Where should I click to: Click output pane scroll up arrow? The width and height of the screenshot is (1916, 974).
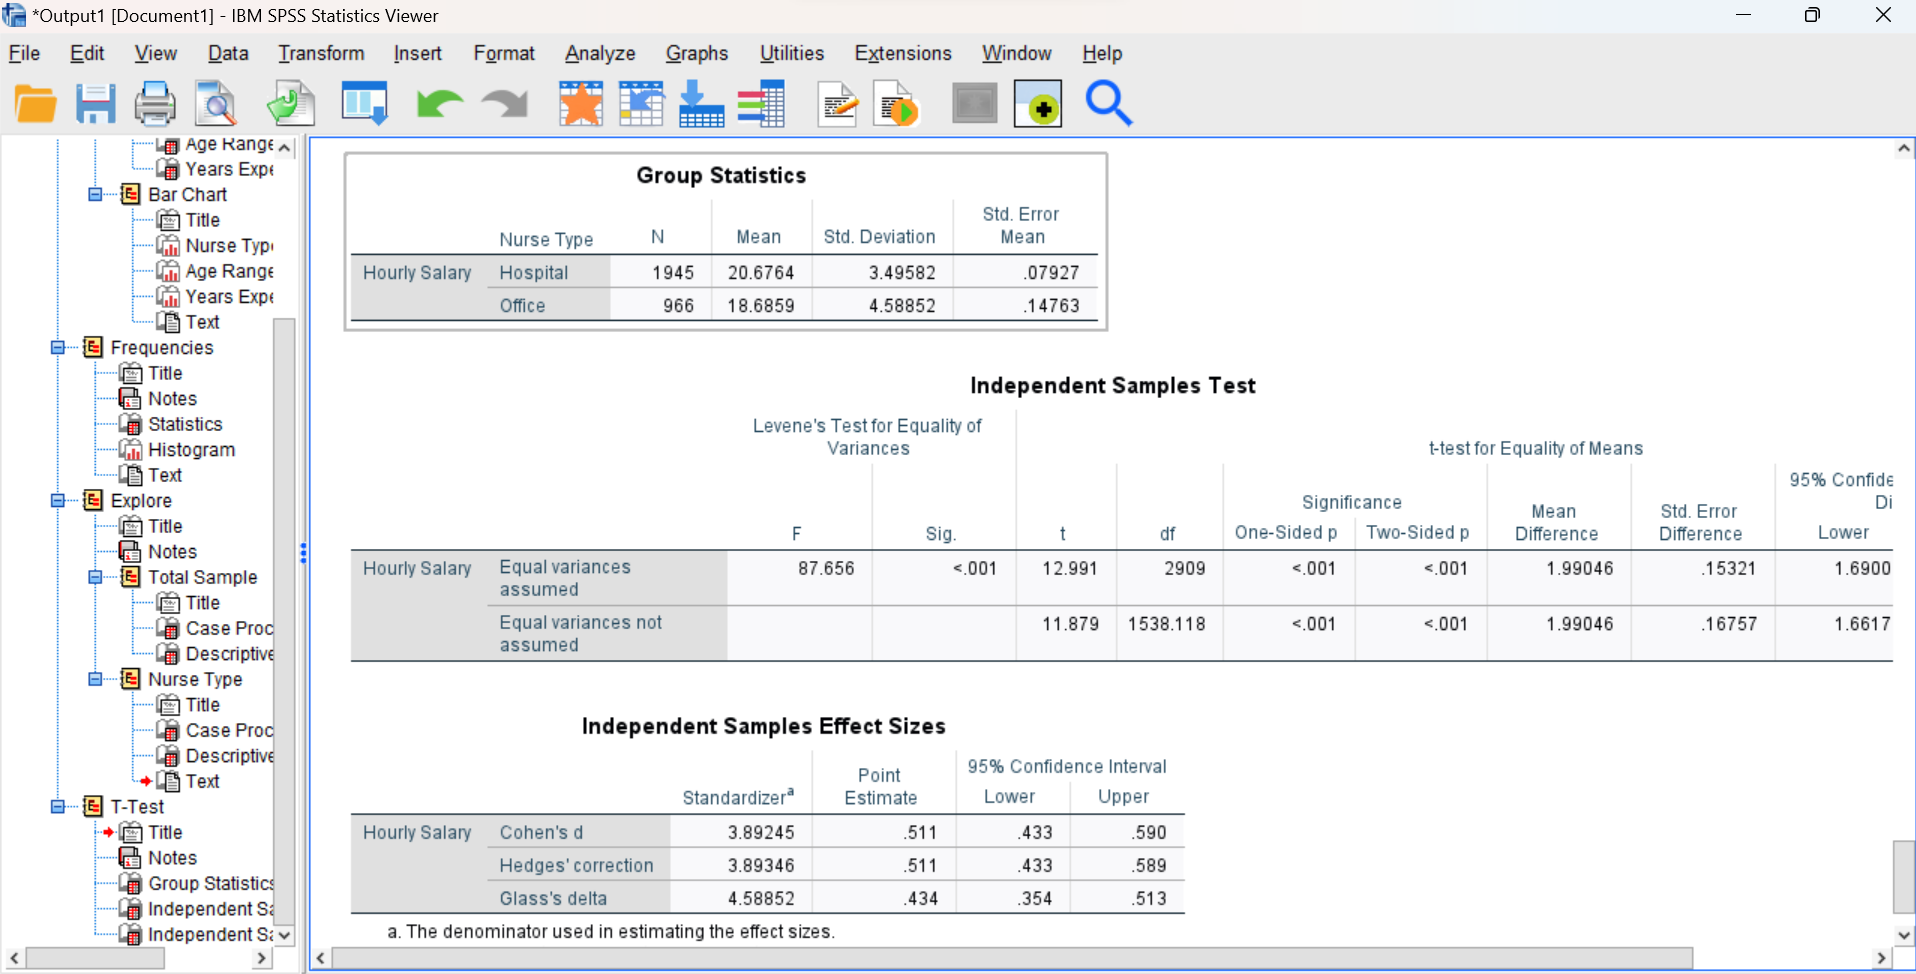coord(1904,149)
